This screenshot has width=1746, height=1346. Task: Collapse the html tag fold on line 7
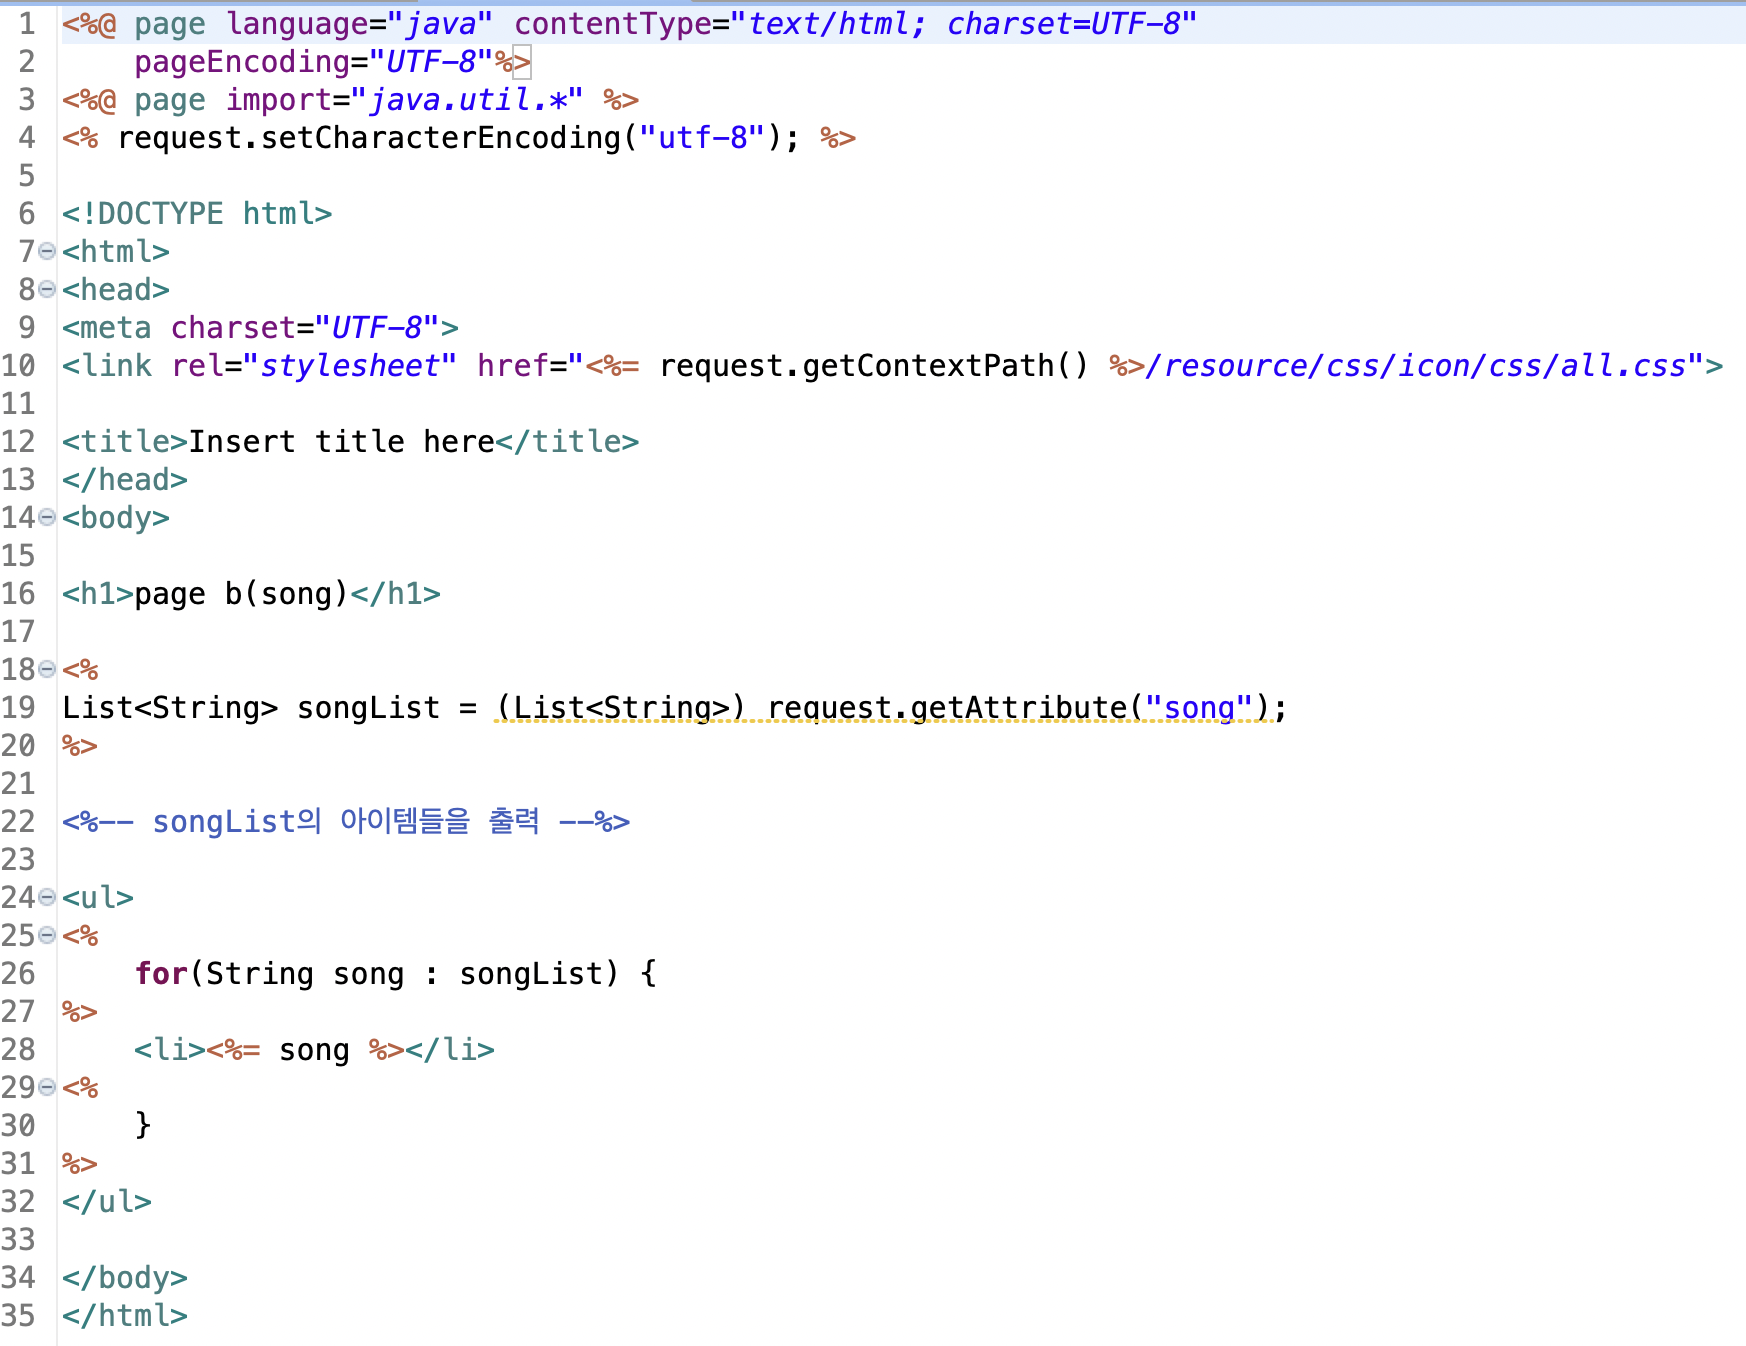pos(47,251)
